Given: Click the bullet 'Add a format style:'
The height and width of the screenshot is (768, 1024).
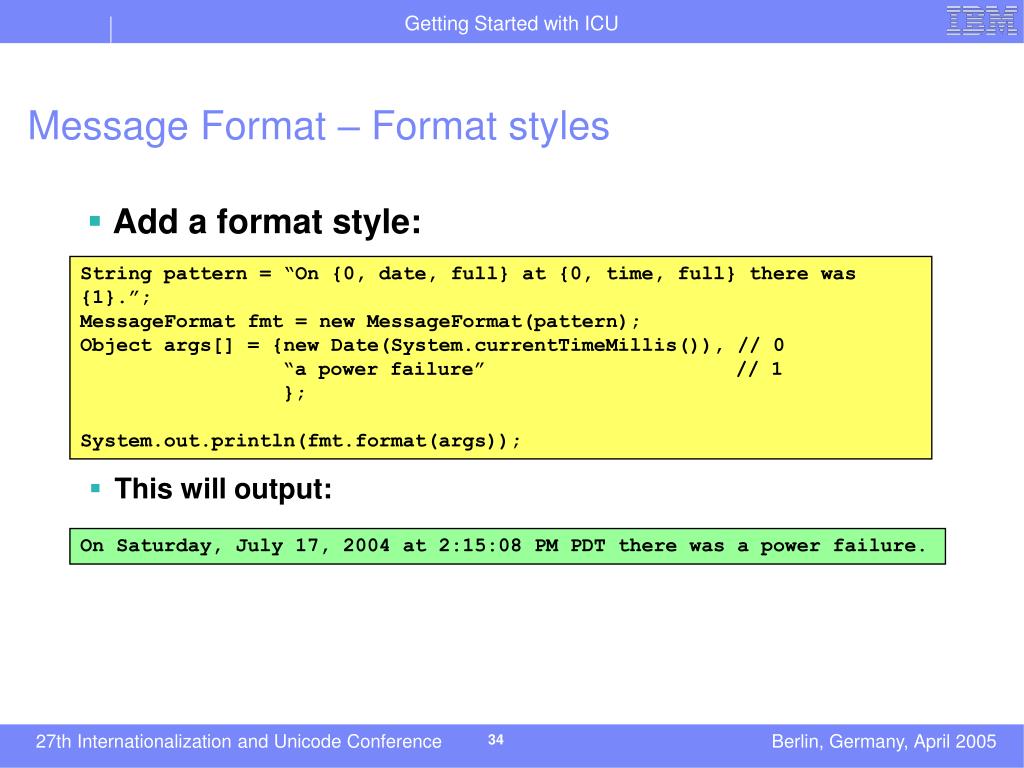Looking at the screenshot, I should pyautogui.click(x=267, y=221).
